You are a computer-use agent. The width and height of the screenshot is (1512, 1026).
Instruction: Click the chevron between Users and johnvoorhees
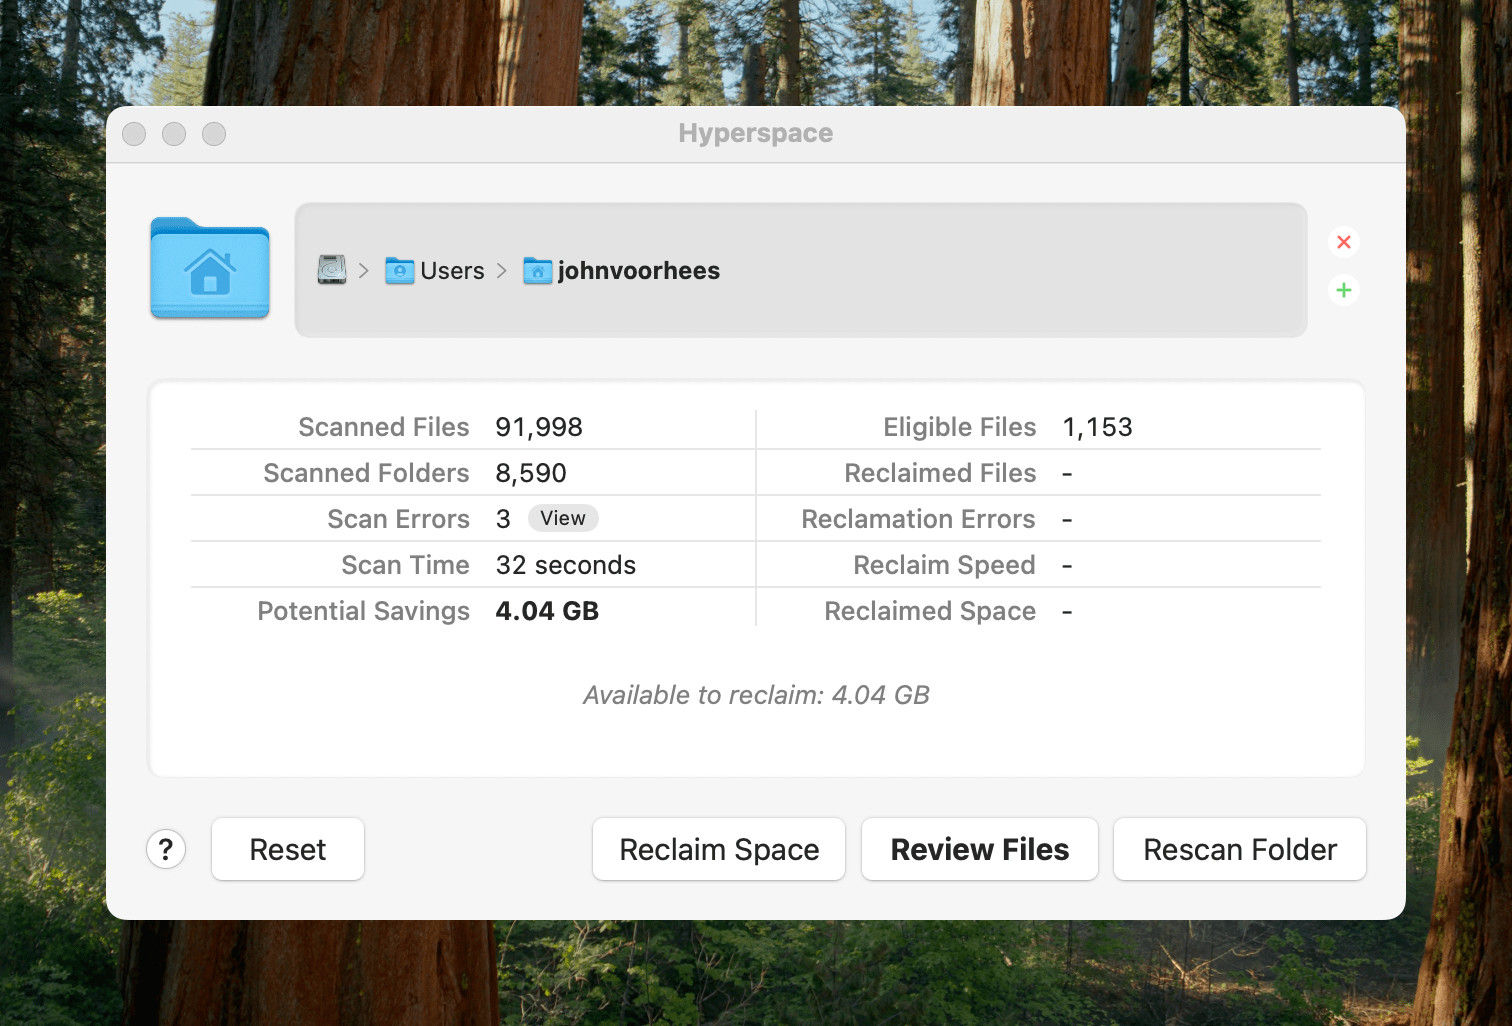tap(502, 270)
